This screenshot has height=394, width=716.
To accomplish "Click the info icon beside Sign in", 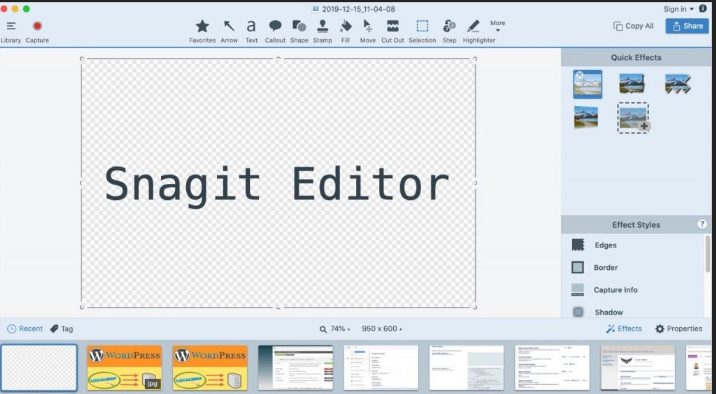I will click(703, 9).
